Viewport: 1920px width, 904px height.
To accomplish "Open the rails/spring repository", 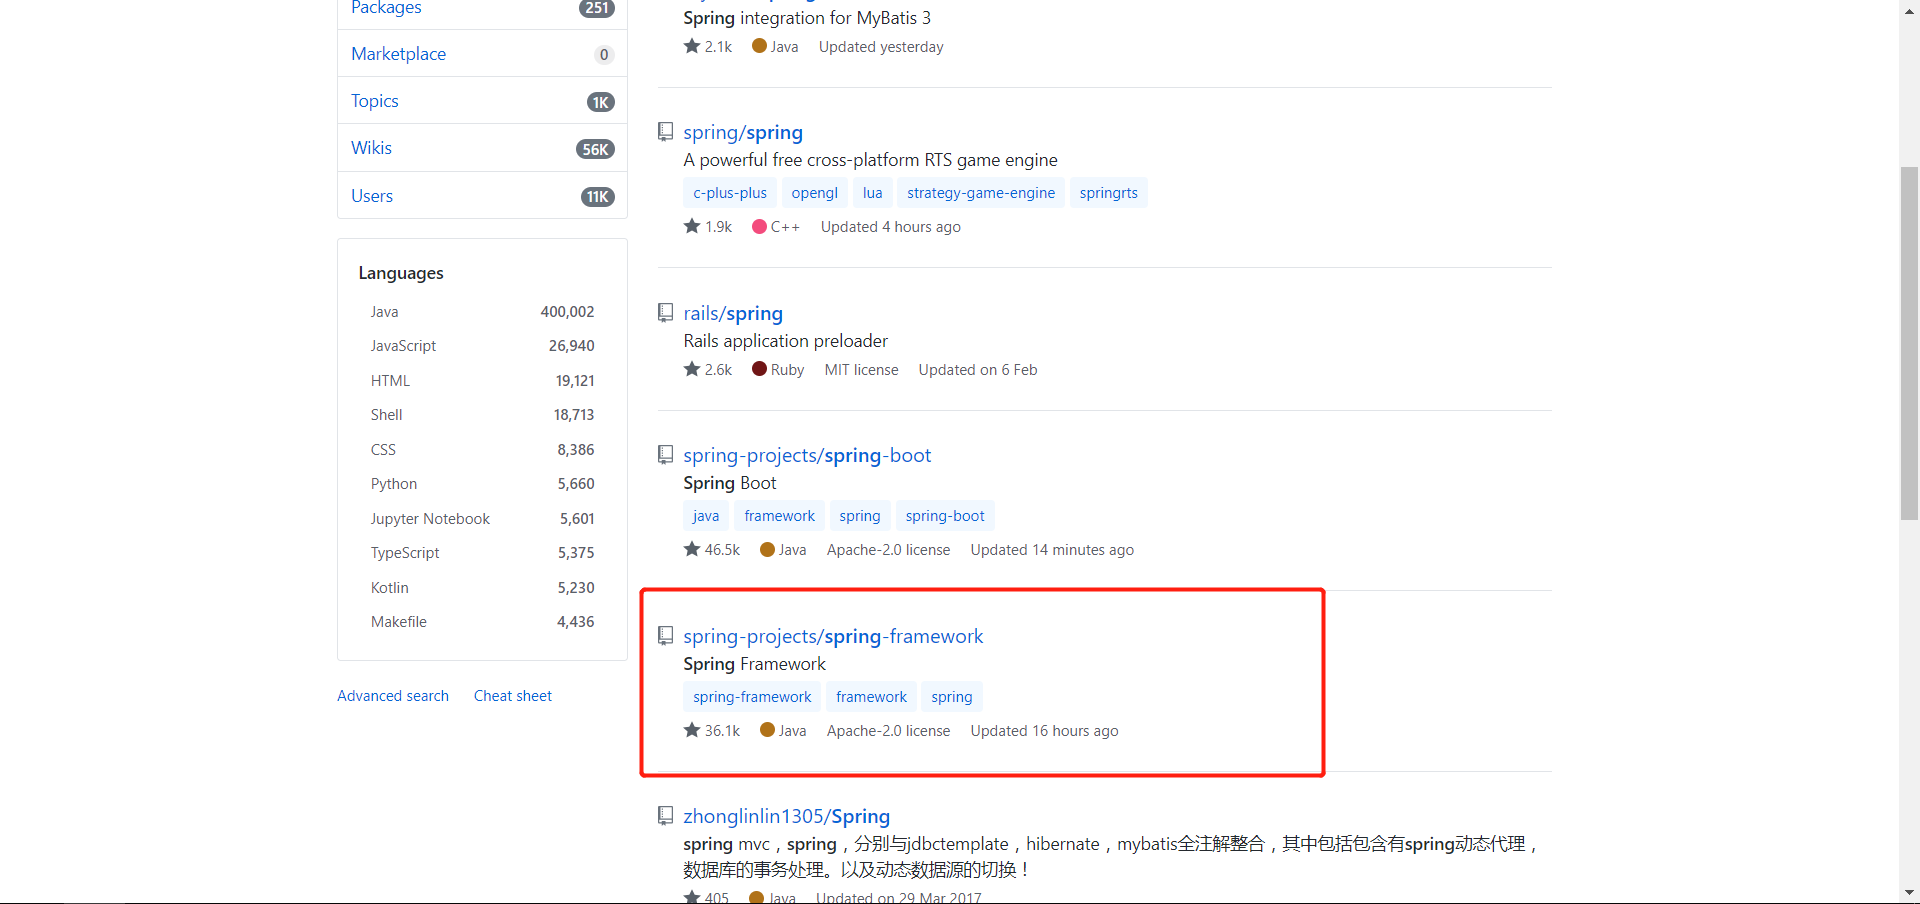I will 733,313.
